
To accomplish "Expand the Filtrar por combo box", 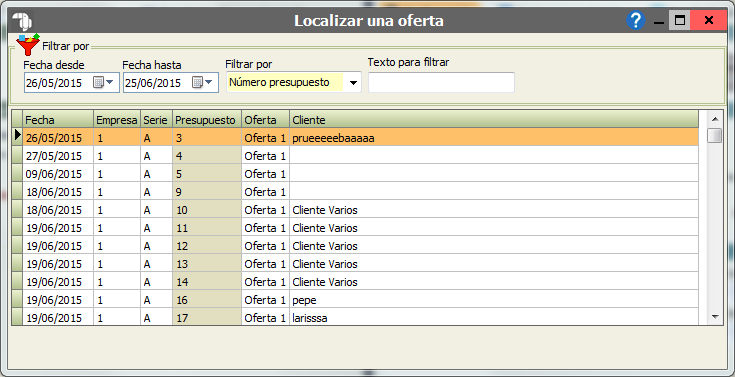I will (x=353, y=83).
